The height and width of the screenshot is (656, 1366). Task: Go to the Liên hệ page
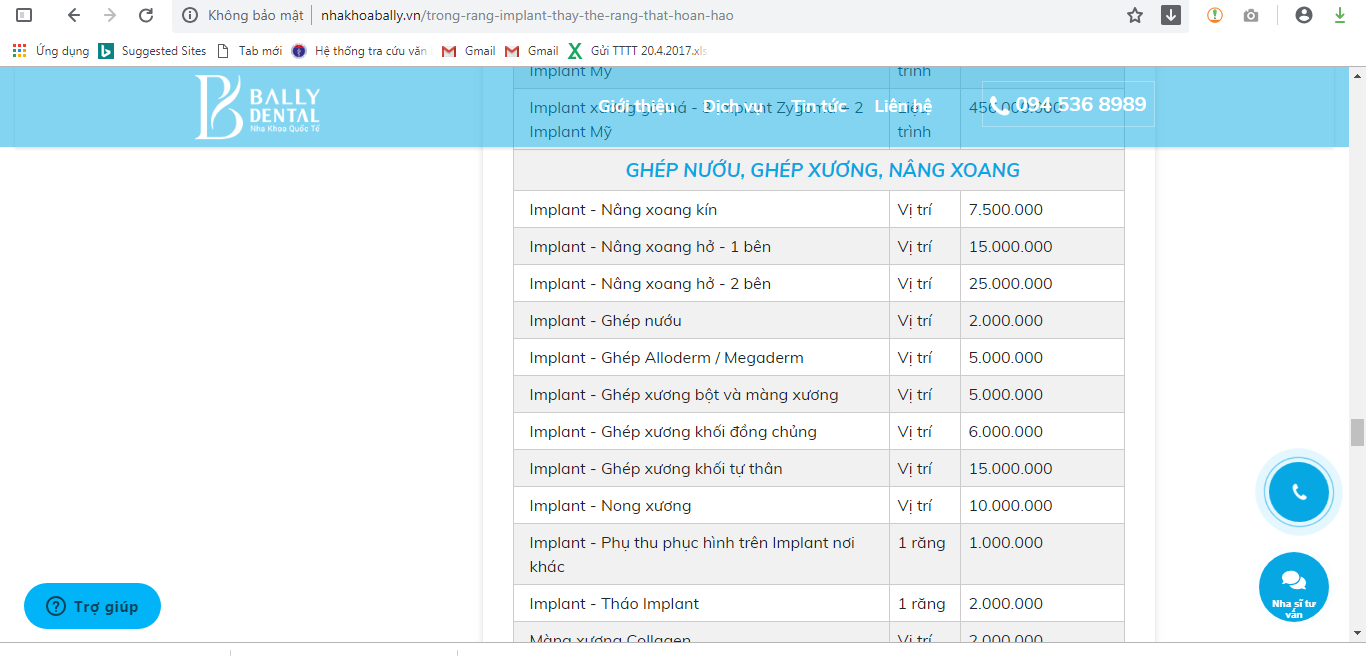902,106
